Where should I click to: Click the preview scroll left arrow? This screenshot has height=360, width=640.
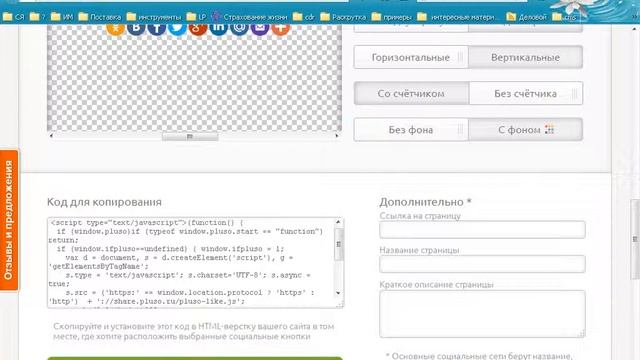[51, 136]
